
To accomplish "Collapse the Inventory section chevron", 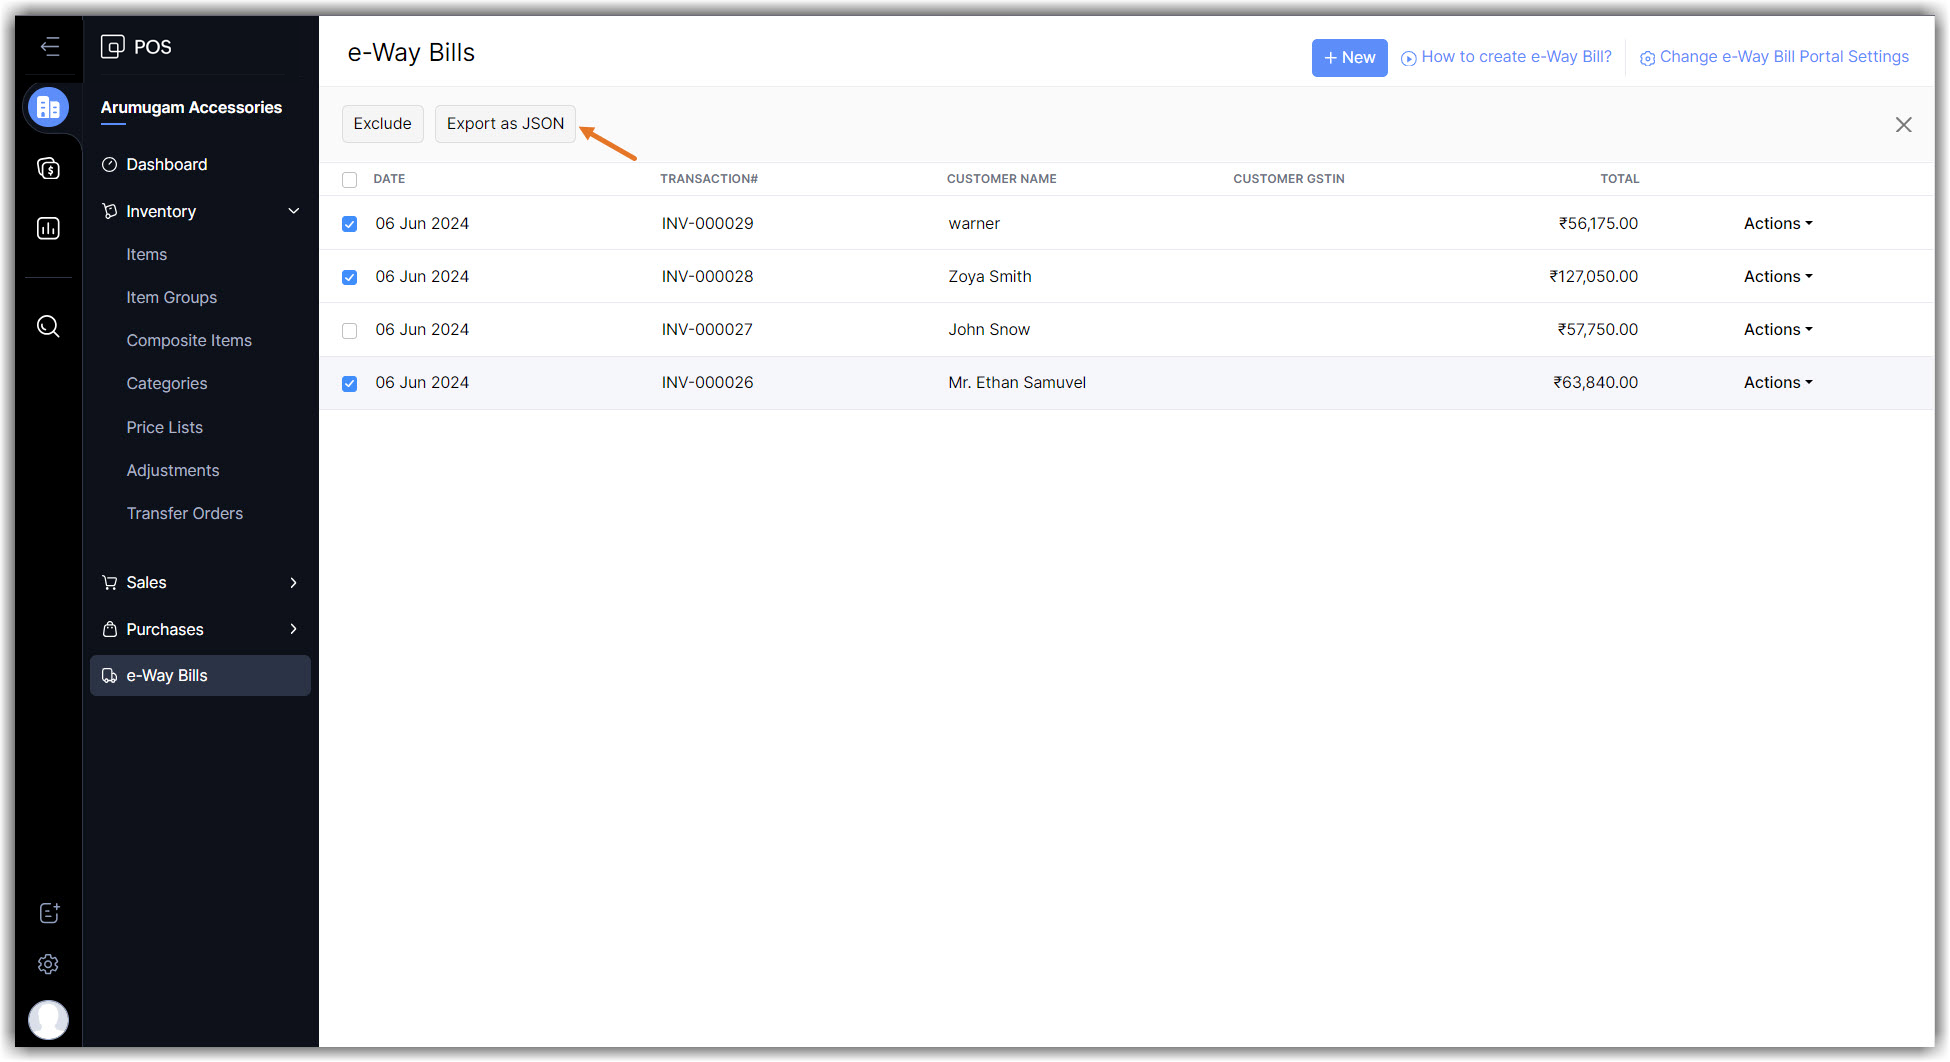I will [294, 211].
